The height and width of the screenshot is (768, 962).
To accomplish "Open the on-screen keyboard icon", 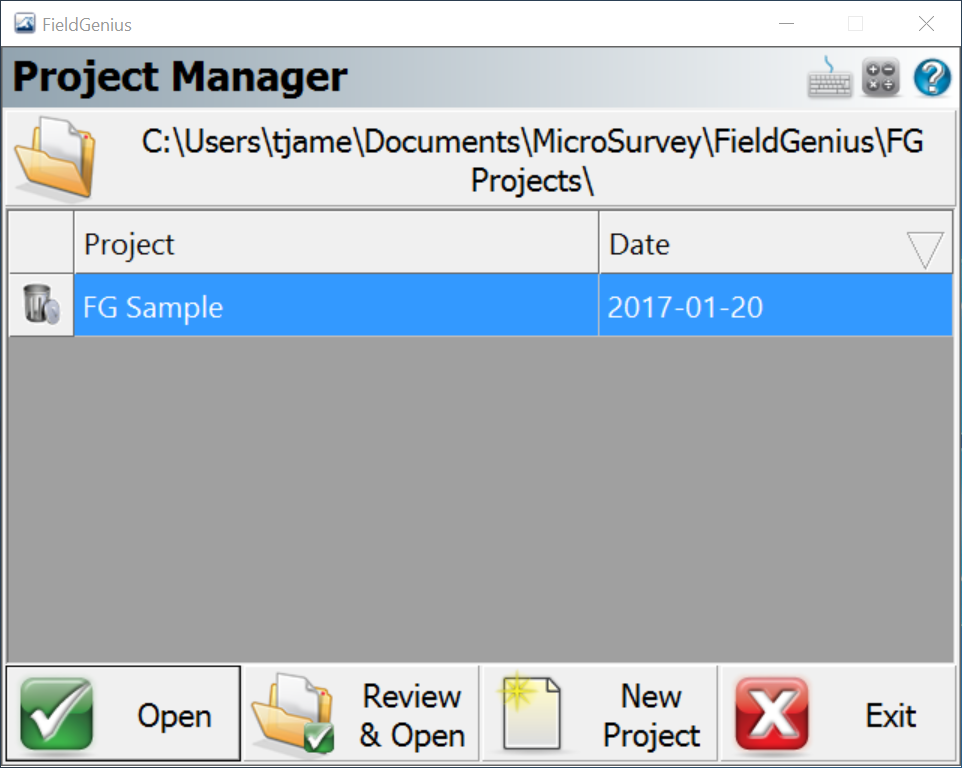I will (x=830, y=77).
